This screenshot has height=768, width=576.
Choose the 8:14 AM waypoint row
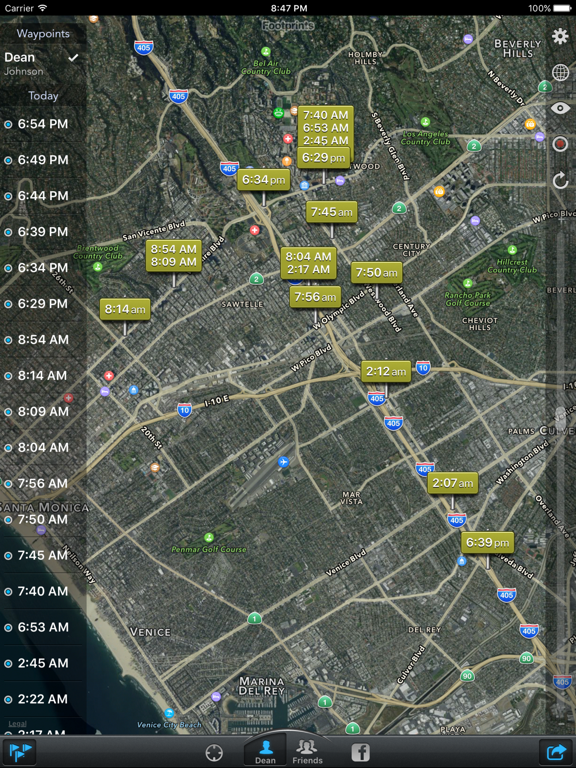tap(43, 376)
